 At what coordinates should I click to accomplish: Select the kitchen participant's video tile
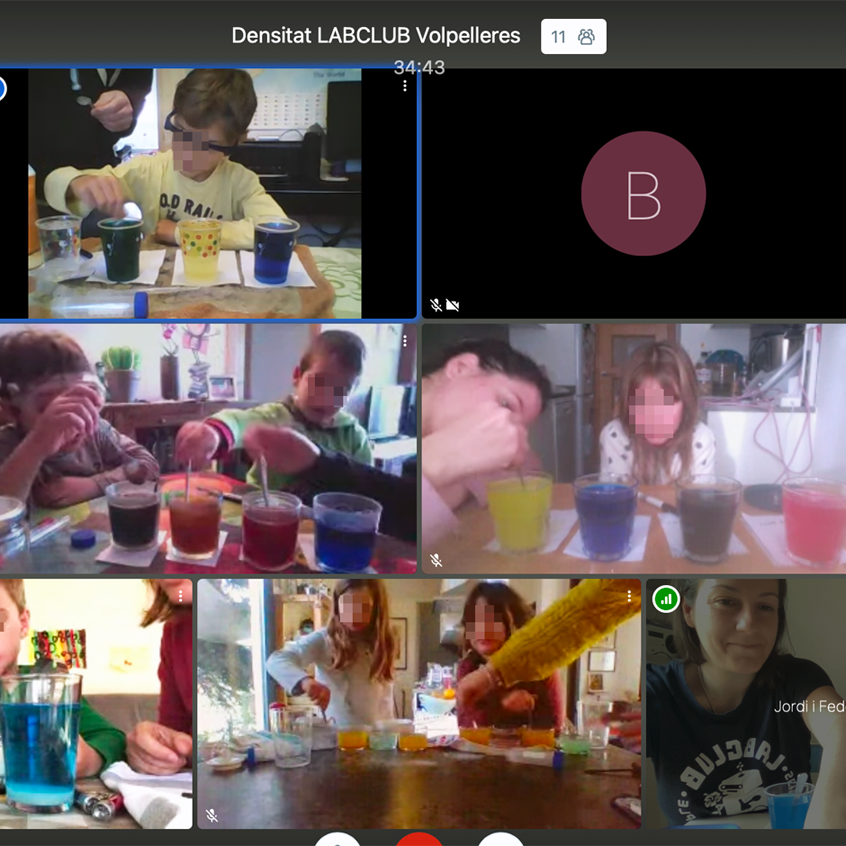633,447
